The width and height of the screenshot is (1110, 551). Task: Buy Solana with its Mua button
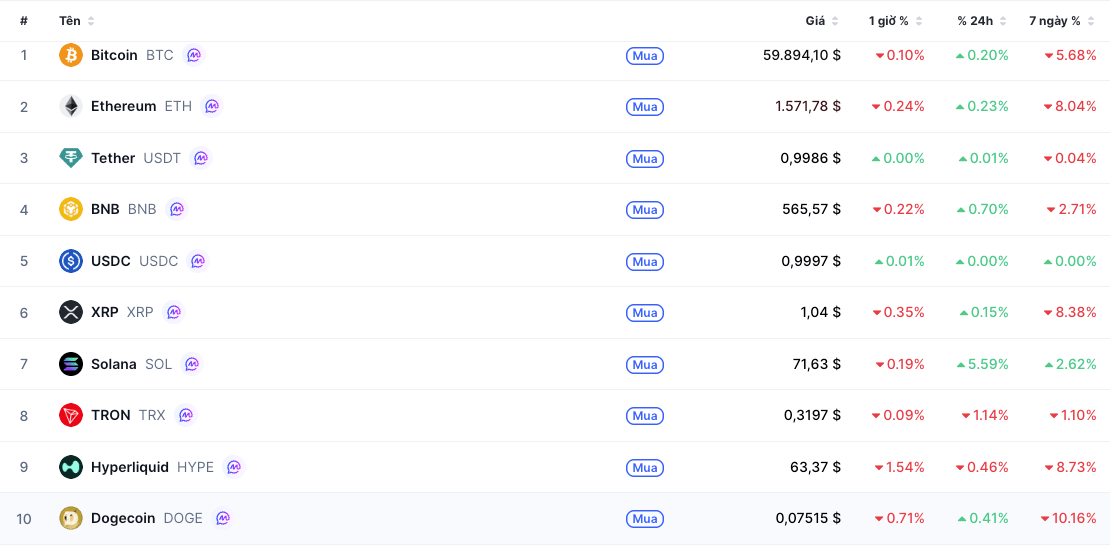coord(645,364)
